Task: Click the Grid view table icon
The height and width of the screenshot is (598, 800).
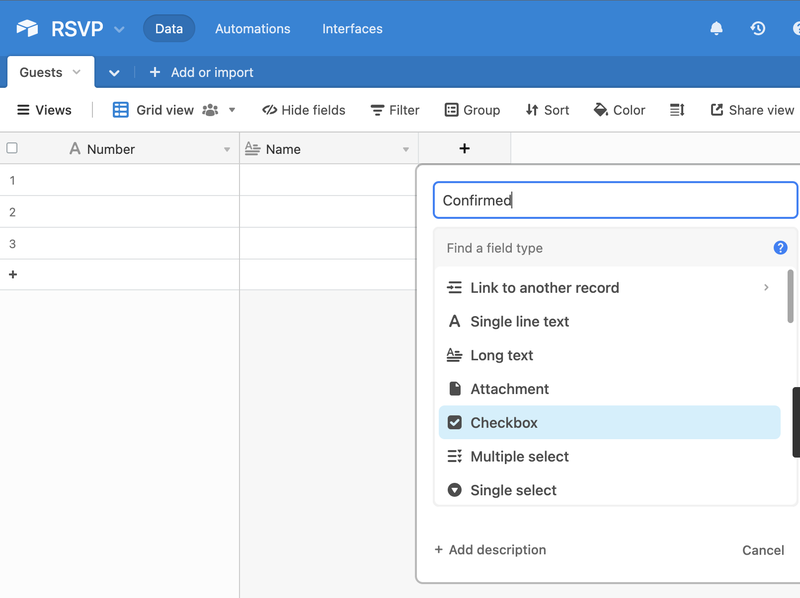Action: 120,110
